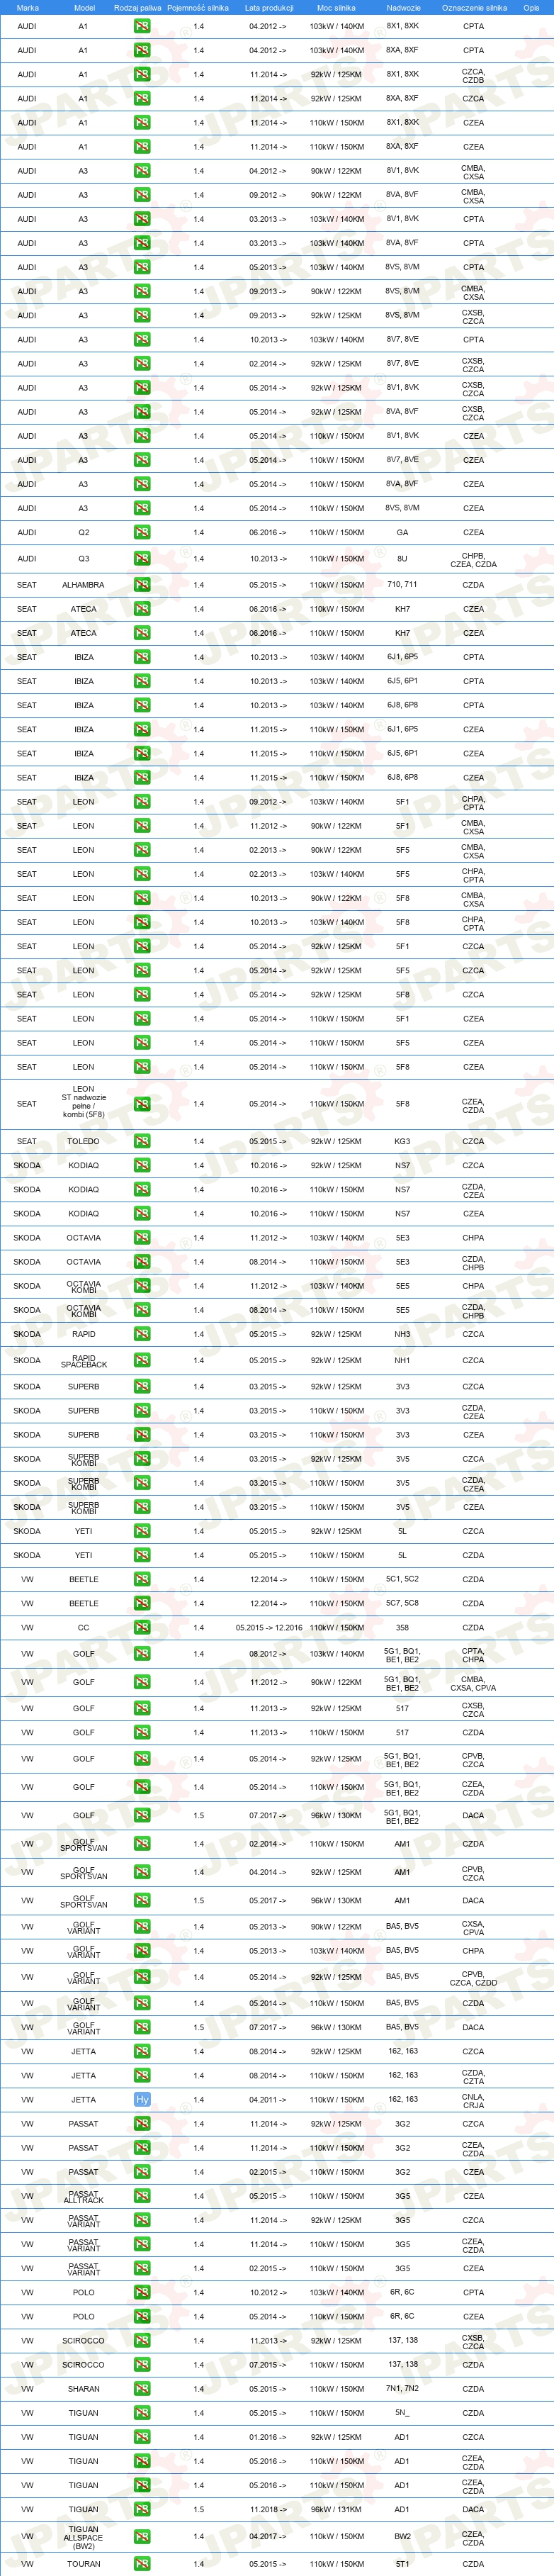The width and height of the screenshot is (554, 2576).
Task: Select the TOLEDO model cell
Action: coord(83,1141)
